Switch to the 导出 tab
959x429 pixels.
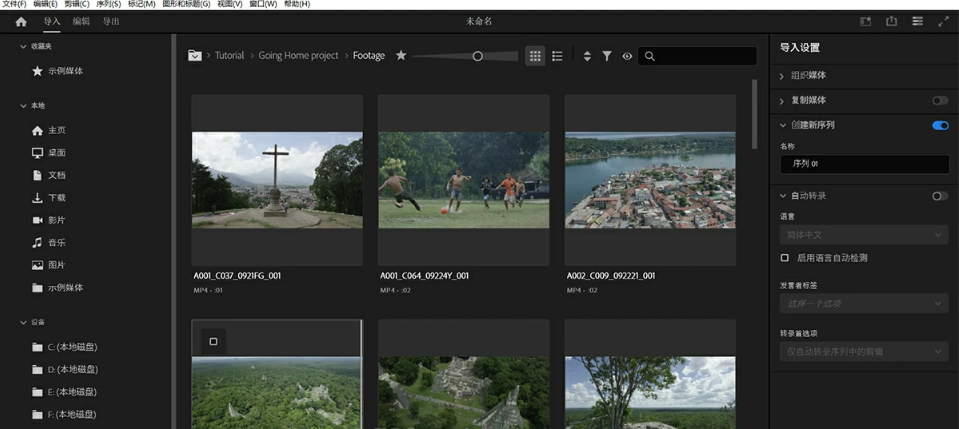pyautogui.click(x=111, y=21)
